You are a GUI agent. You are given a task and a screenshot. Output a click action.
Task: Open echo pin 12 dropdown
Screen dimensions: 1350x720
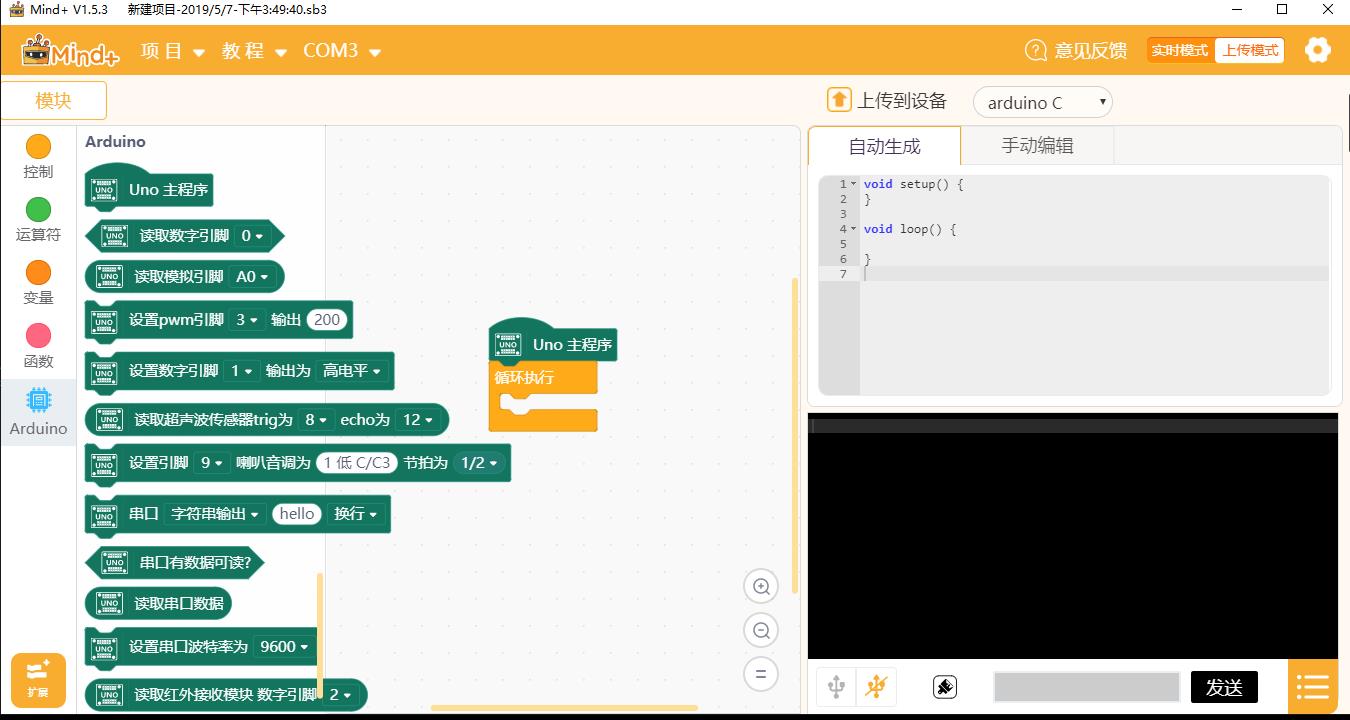pyautogui.click(x=418, y=420)
